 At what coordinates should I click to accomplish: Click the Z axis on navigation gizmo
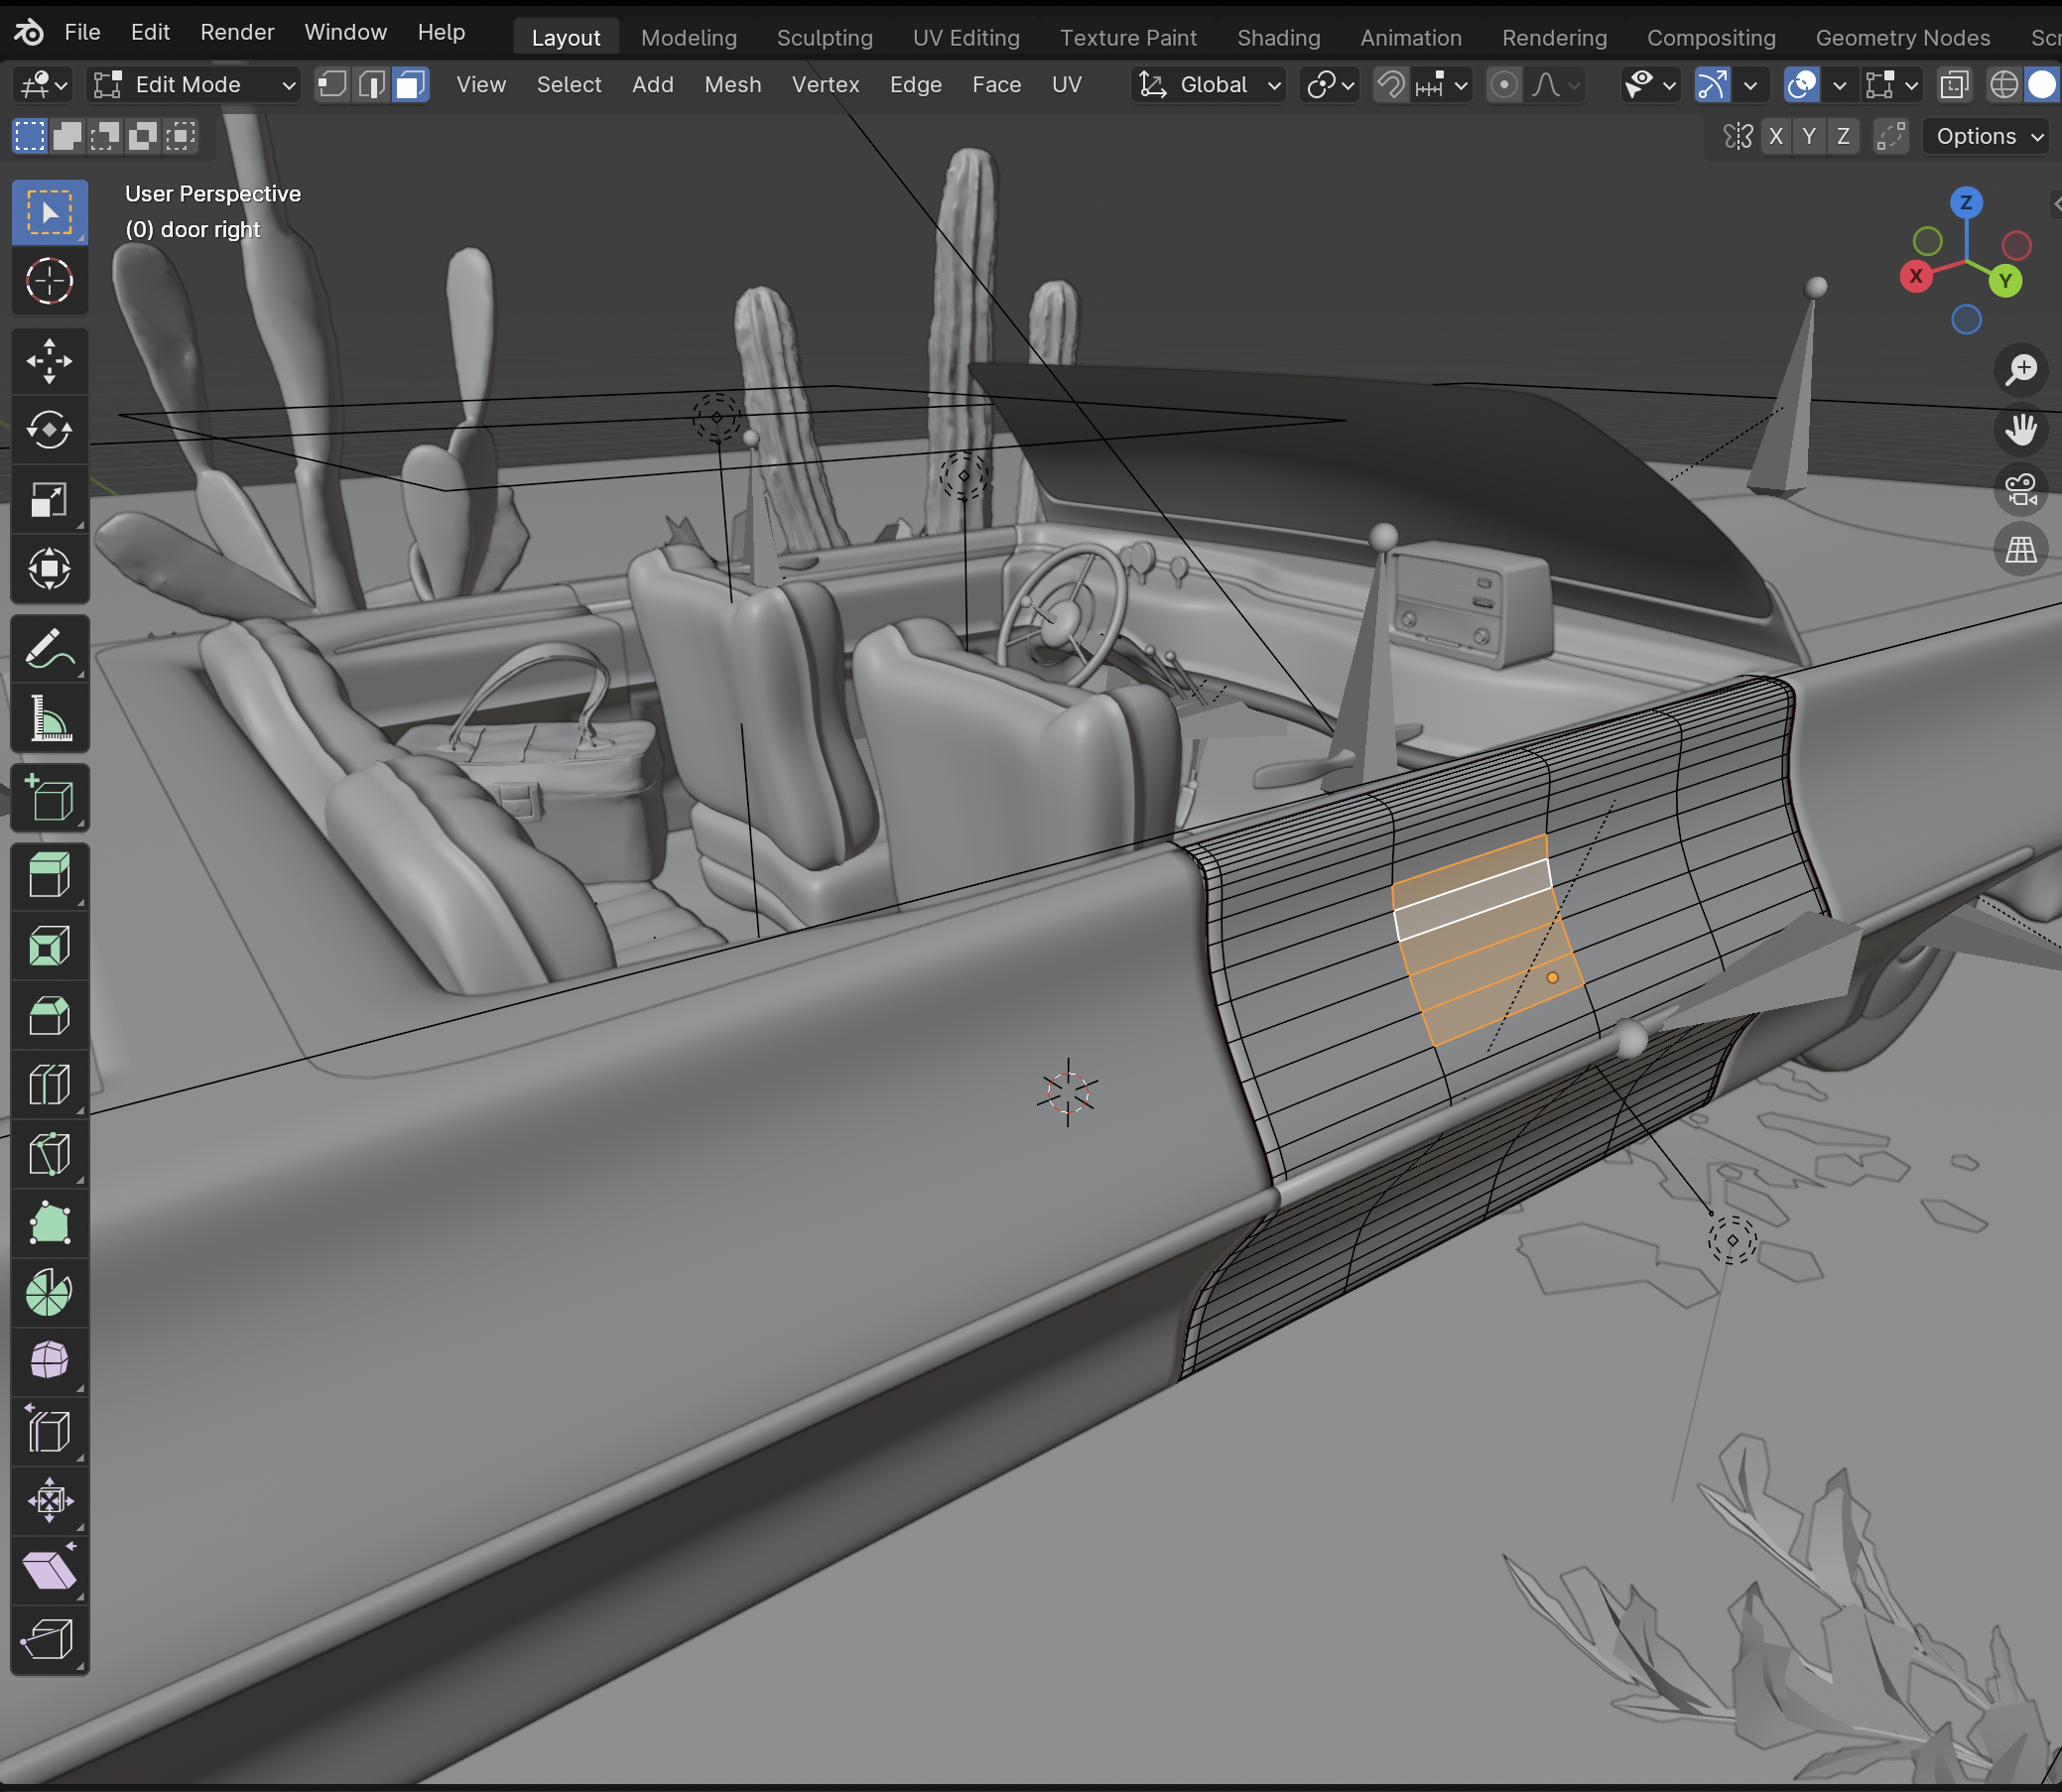click(1965, 203)
